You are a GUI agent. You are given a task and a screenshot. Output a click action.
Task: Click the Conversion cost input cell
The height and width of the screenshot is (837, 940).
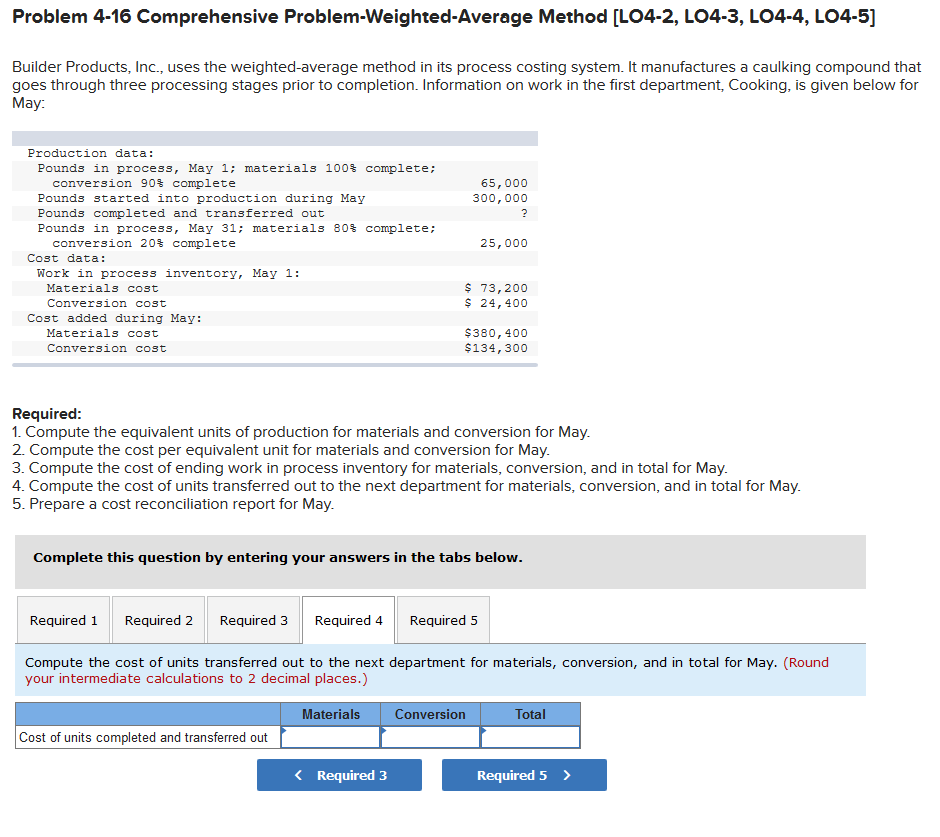[x=430, y=737]
